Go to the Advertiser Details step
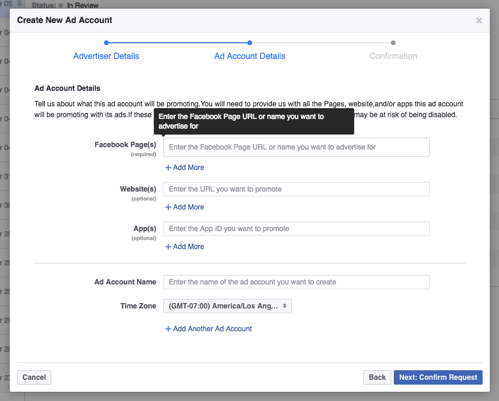This screenshot has width=499, height=401. (106, 56)
